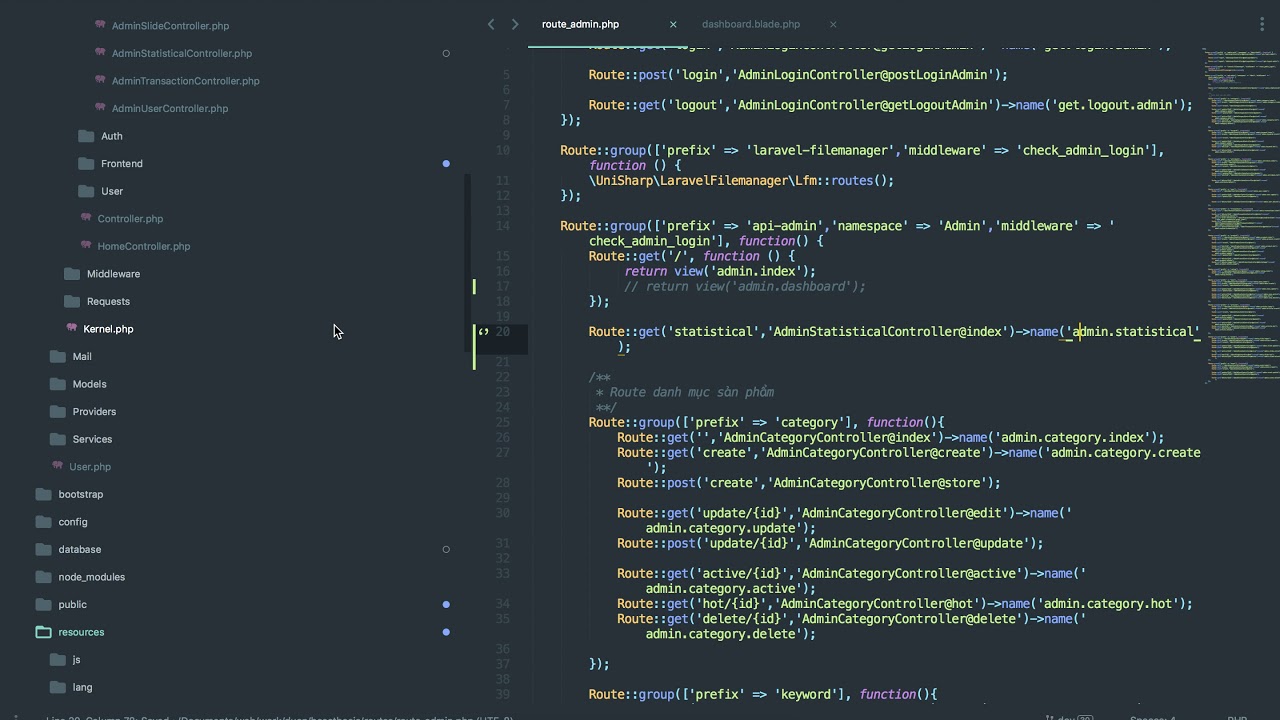Viewport: 1280px width, 720px height.
Task: Click the PHP icon beside Kernel.php
Action: (x=72, y=328)
